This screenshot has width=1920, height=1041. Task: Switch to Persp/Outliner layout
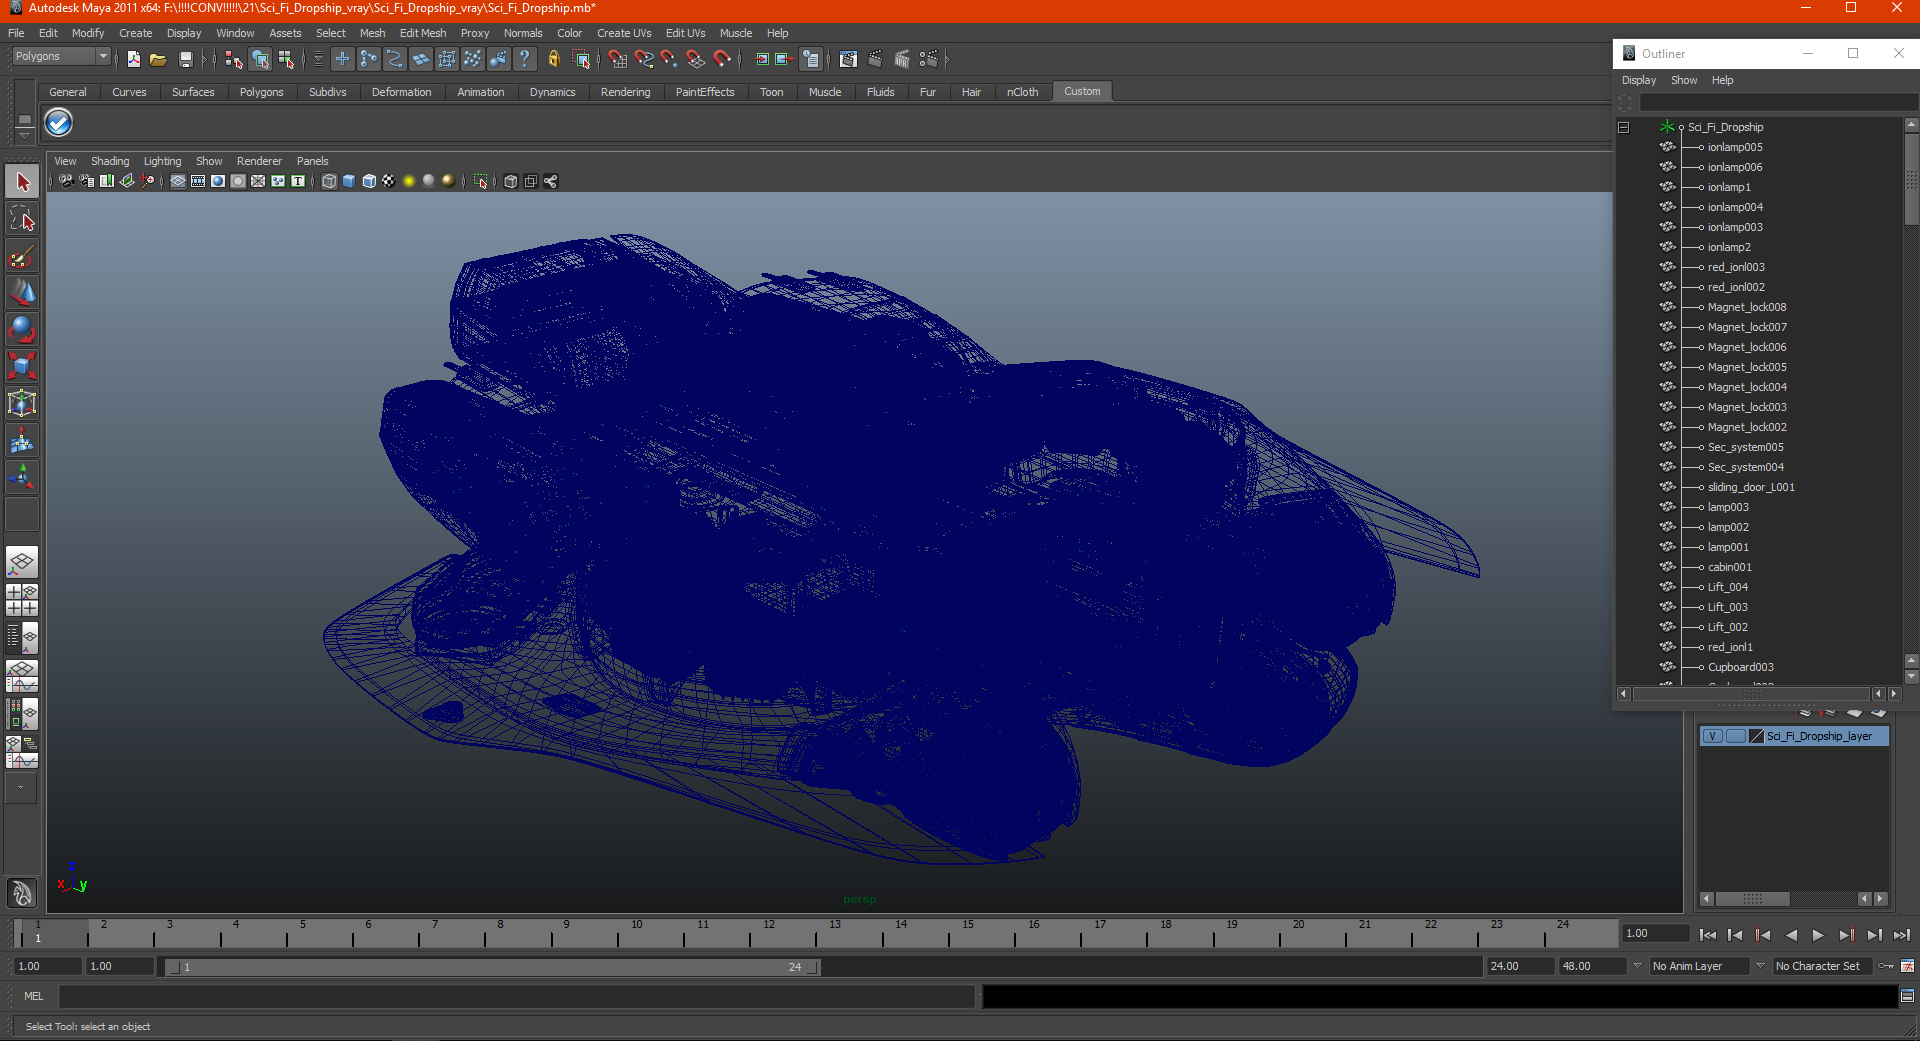coord(22,638)
